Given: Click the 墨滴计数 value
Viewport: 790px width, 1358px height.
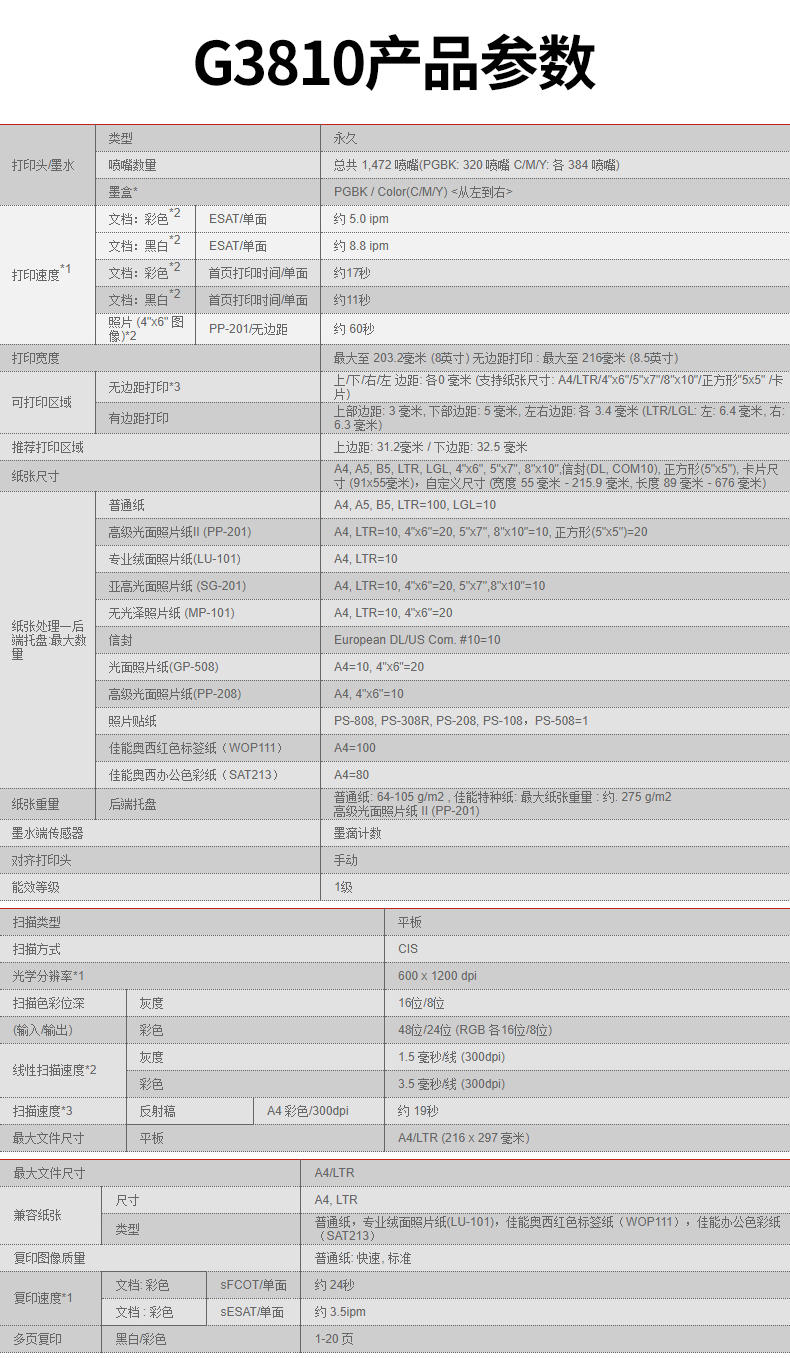Looking at the screenshot, I should 357,833.
